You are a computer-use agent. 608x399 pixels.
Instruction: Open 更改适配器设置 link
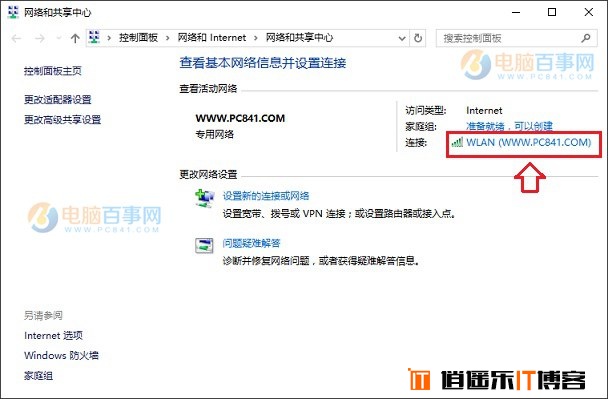pos(57,100)
